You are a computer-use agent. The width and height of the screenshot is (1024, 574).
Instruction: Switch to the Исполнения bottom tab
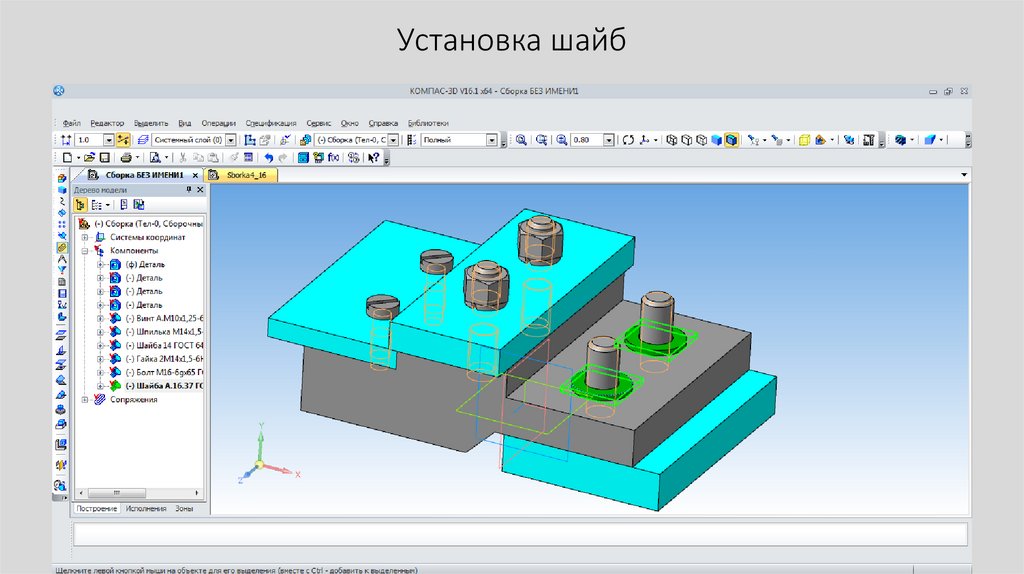(146, 508)
